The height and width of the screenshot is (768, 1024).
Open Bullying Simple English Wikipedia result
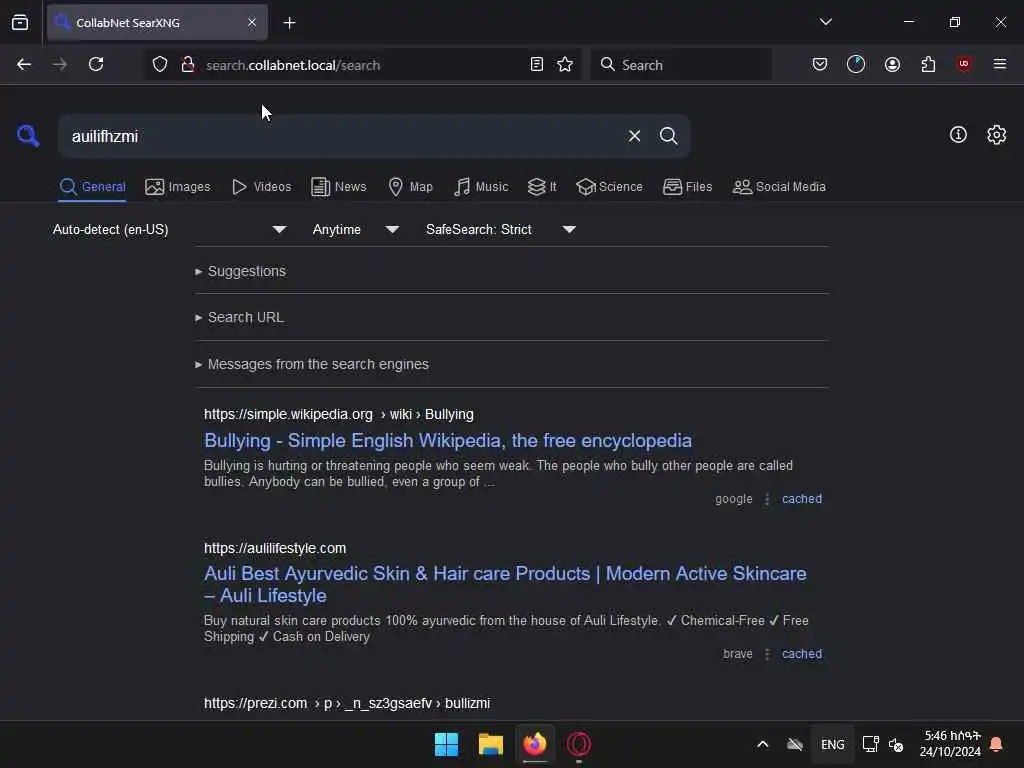[x=448, y=441]
